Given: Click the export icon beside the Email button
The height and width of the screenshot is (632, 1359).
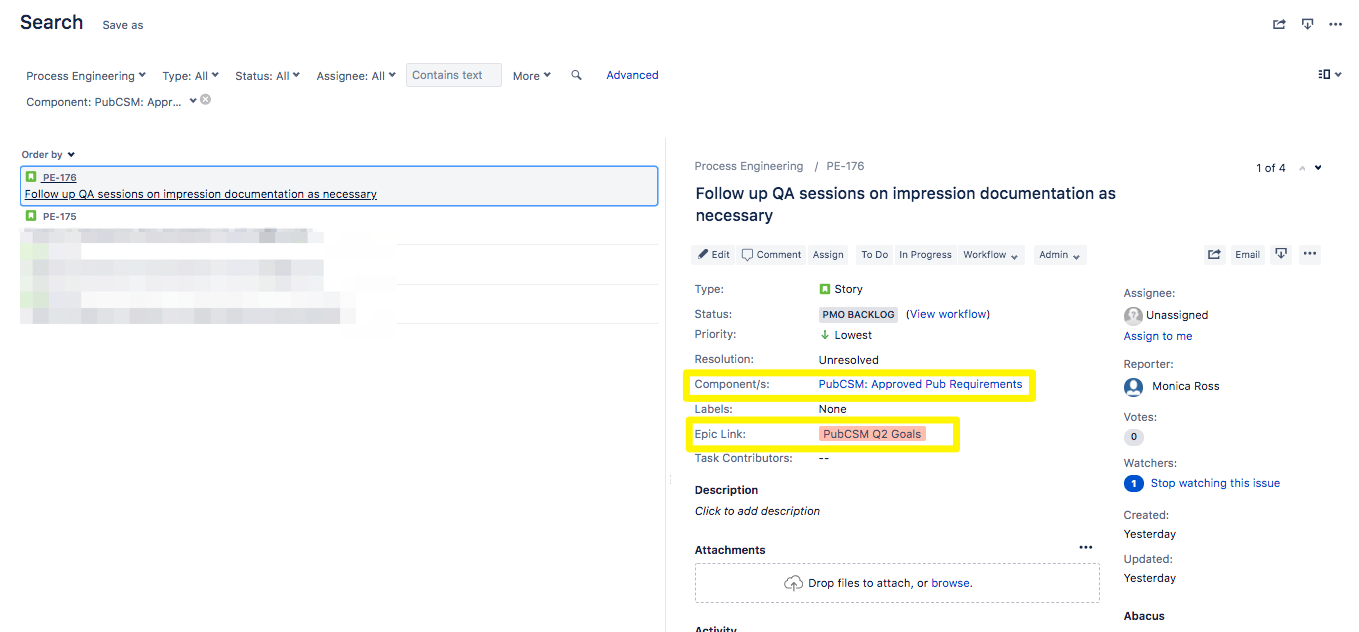Looking at the screenshot, I should [1281, 255].
